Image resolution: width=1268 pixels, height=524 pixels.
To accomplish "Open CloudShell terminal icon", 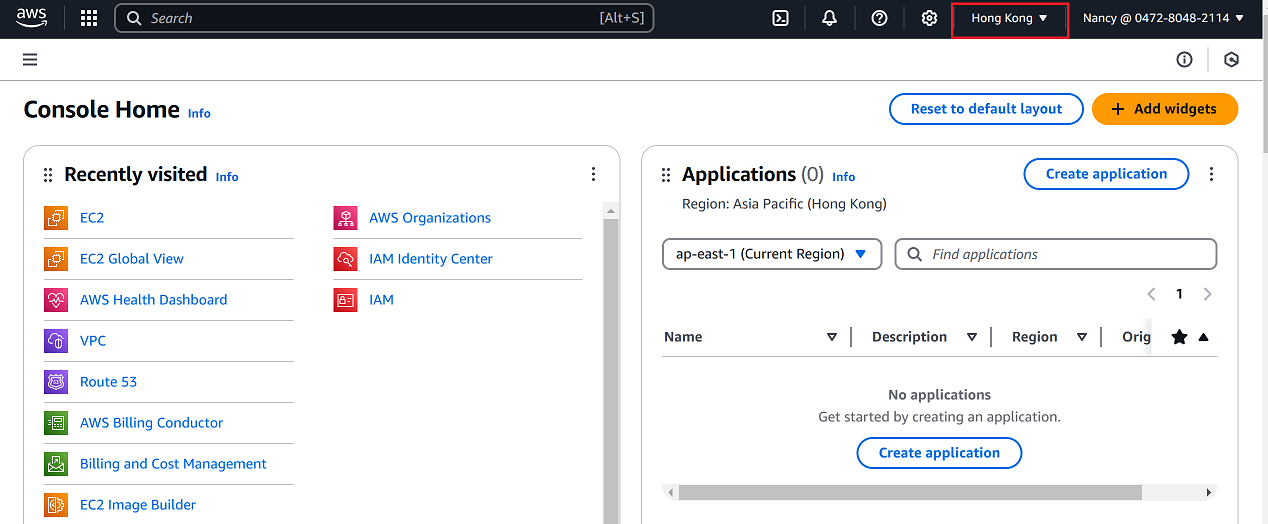I will tap(781, 18).
